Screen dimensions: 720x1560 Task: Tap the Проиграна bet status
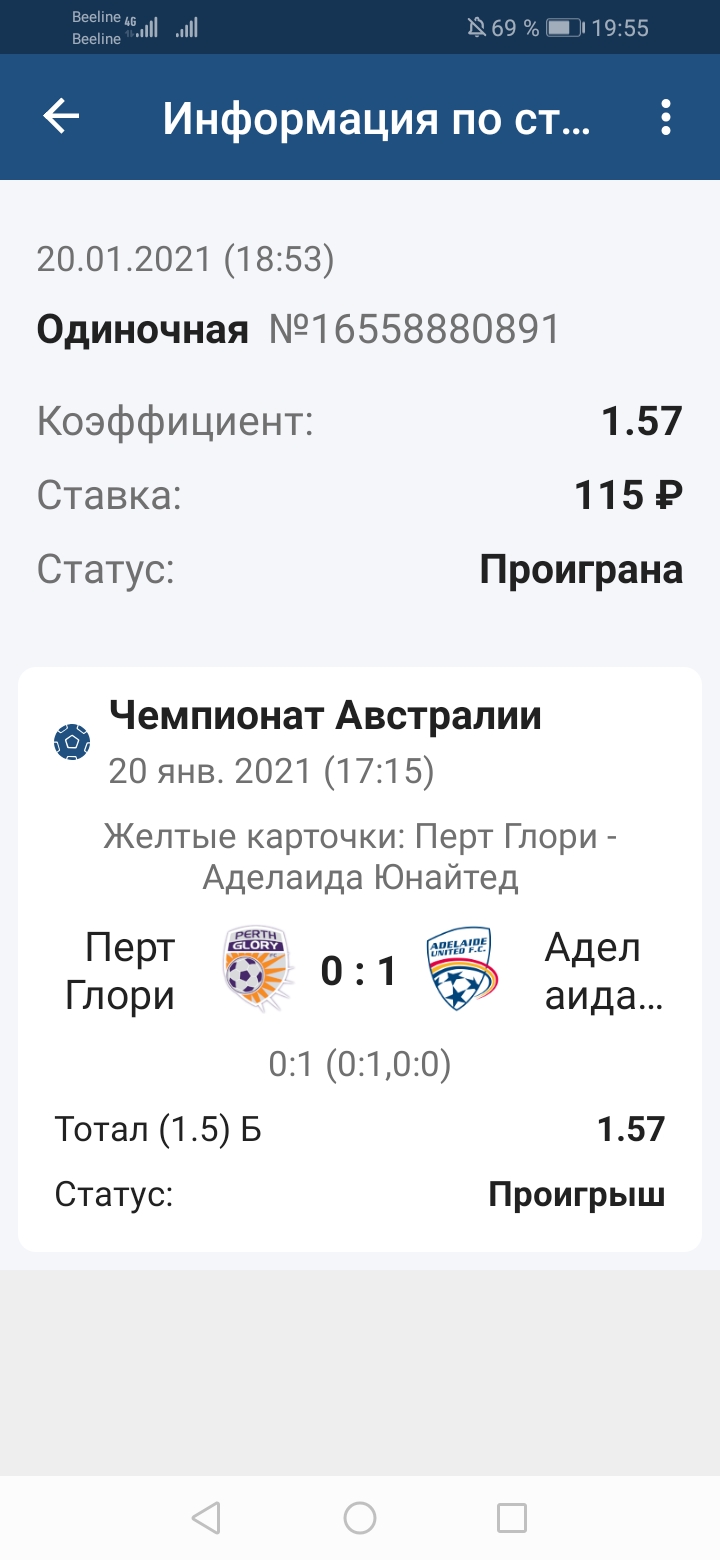point(581,569)
